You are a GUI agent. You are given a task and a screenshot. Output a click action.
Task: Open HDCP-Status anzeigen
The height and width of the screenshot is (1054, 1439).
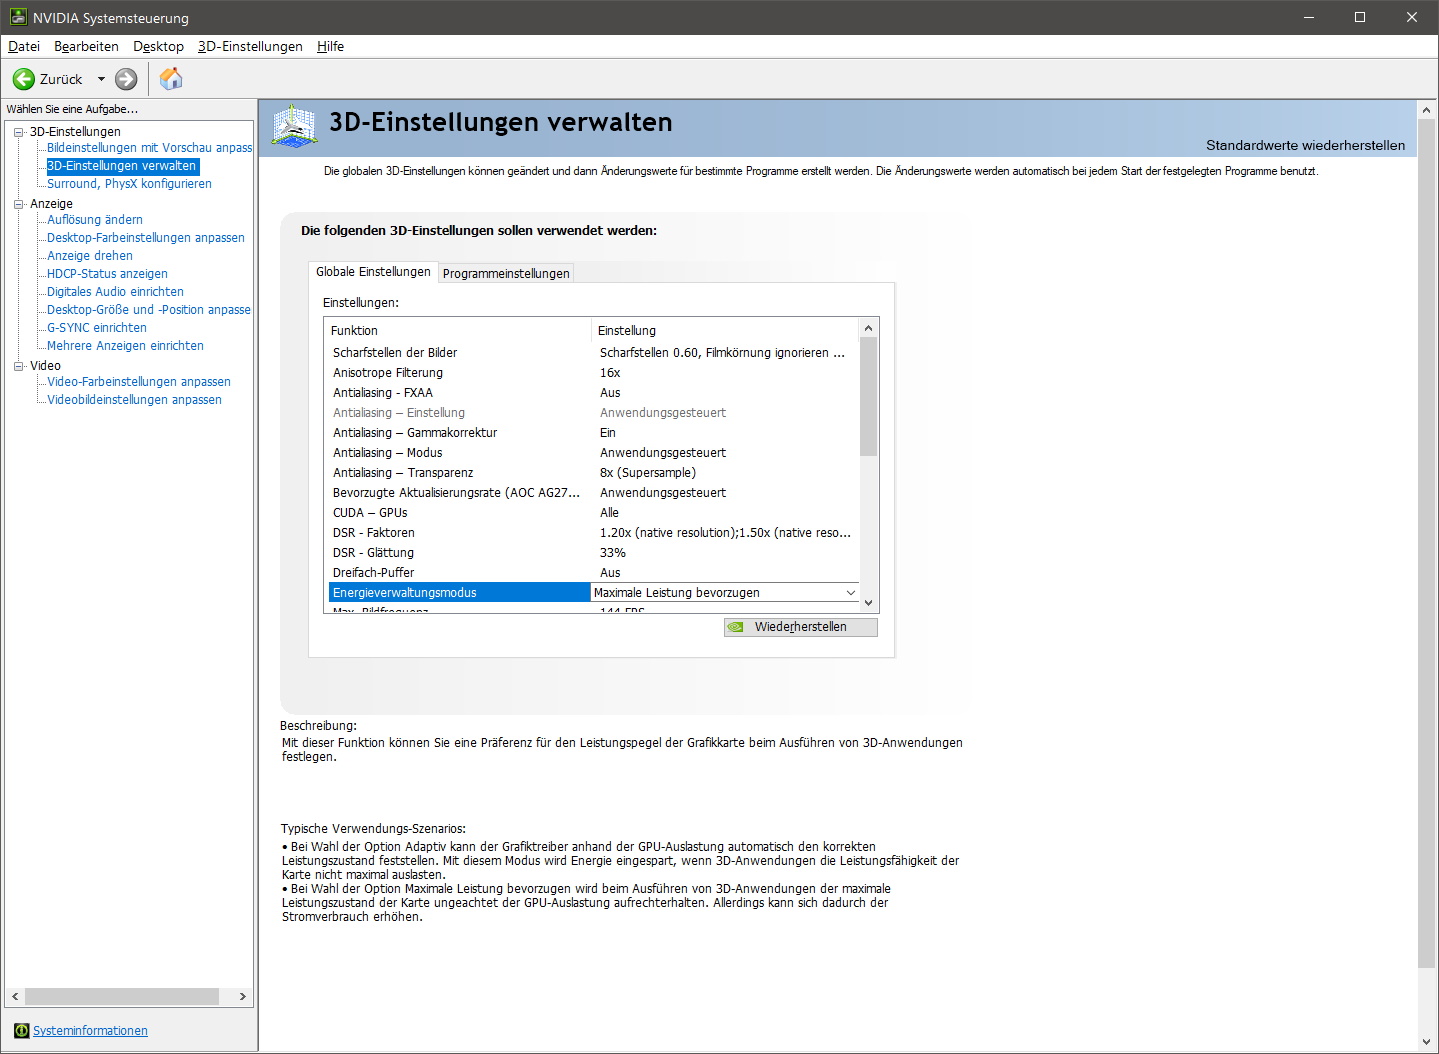point(107,274)
